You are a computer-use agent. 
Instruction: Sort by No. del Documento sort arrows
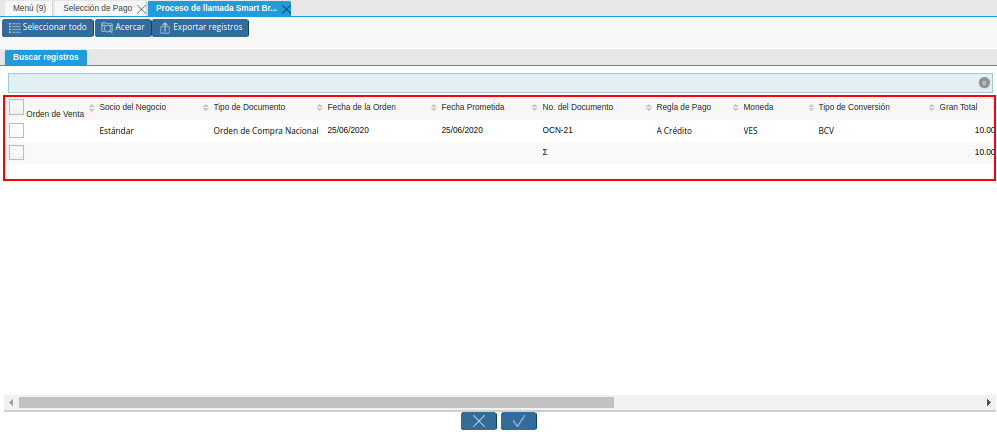649,107
